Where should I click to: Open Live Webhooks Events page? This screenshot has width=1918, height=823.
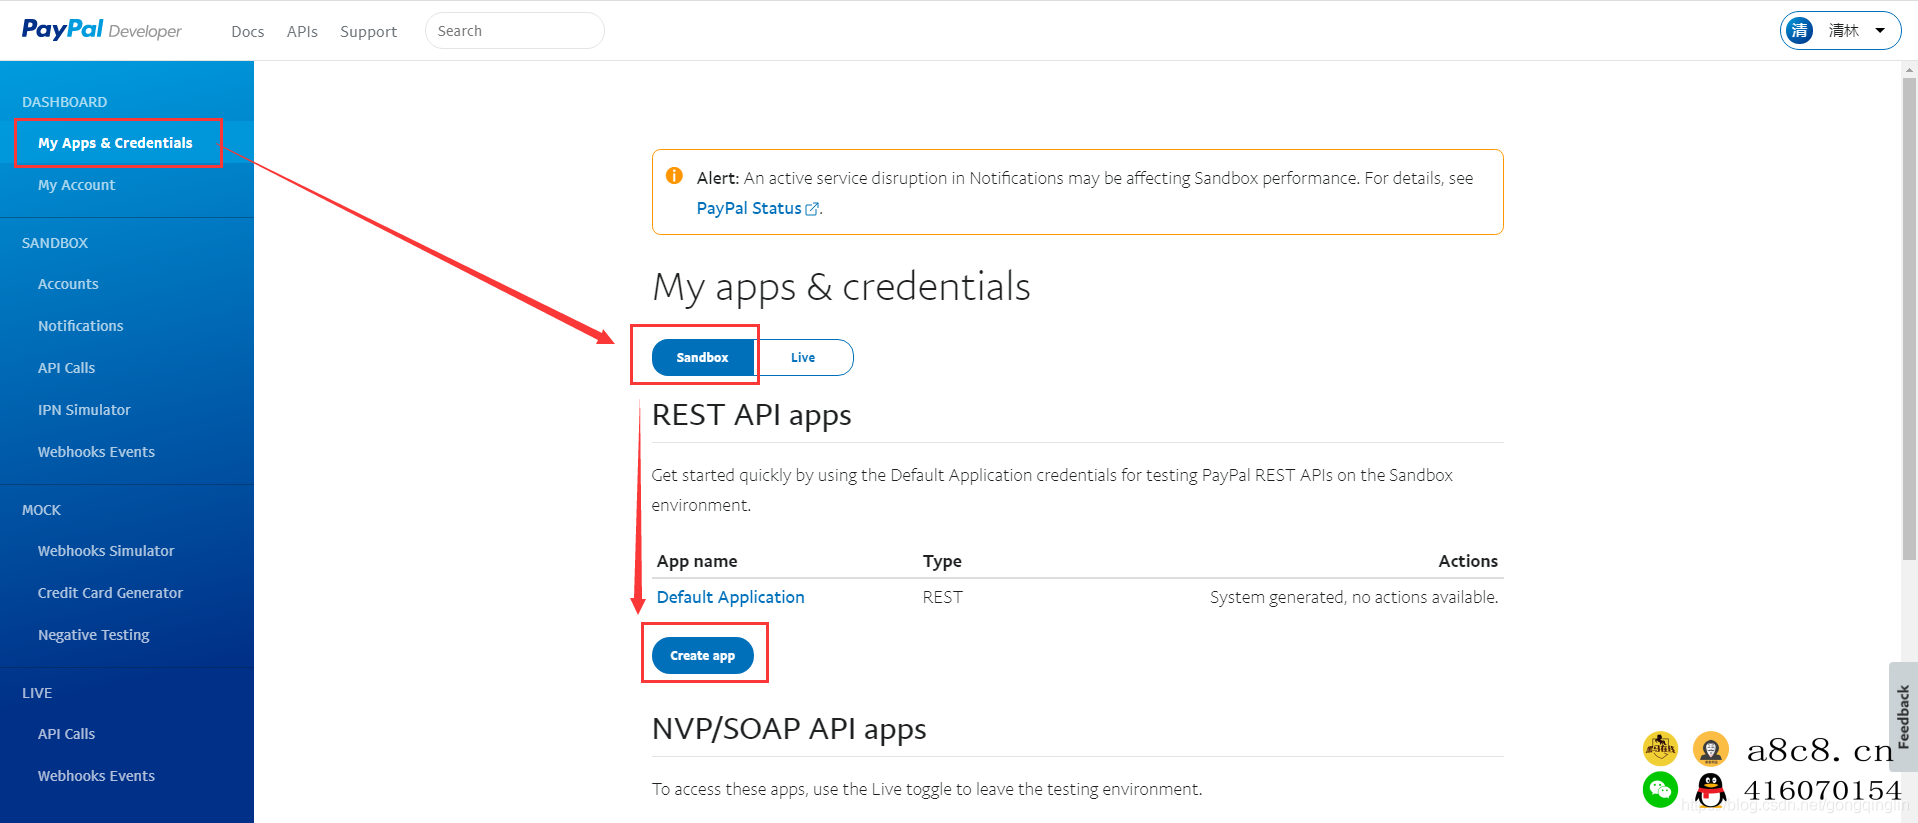pyautogui.click(x=96, y=776)
